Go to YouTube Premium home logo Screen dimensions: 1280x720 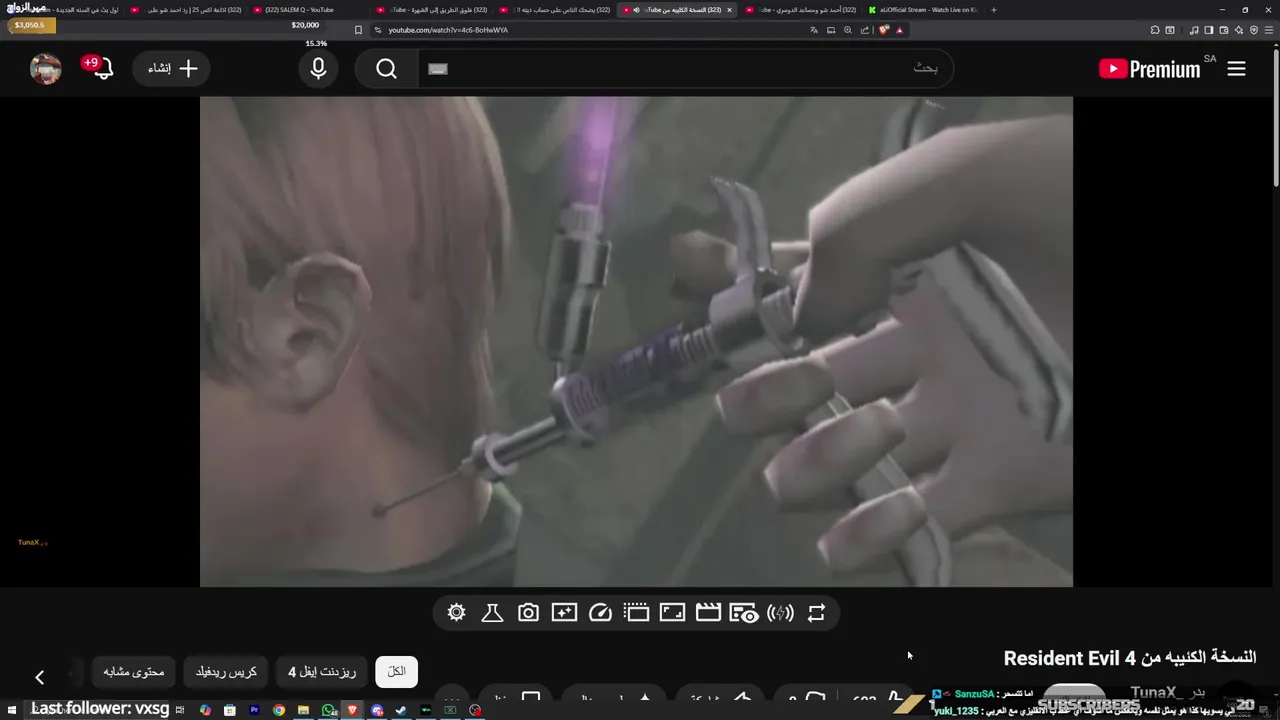[1150, 69]
